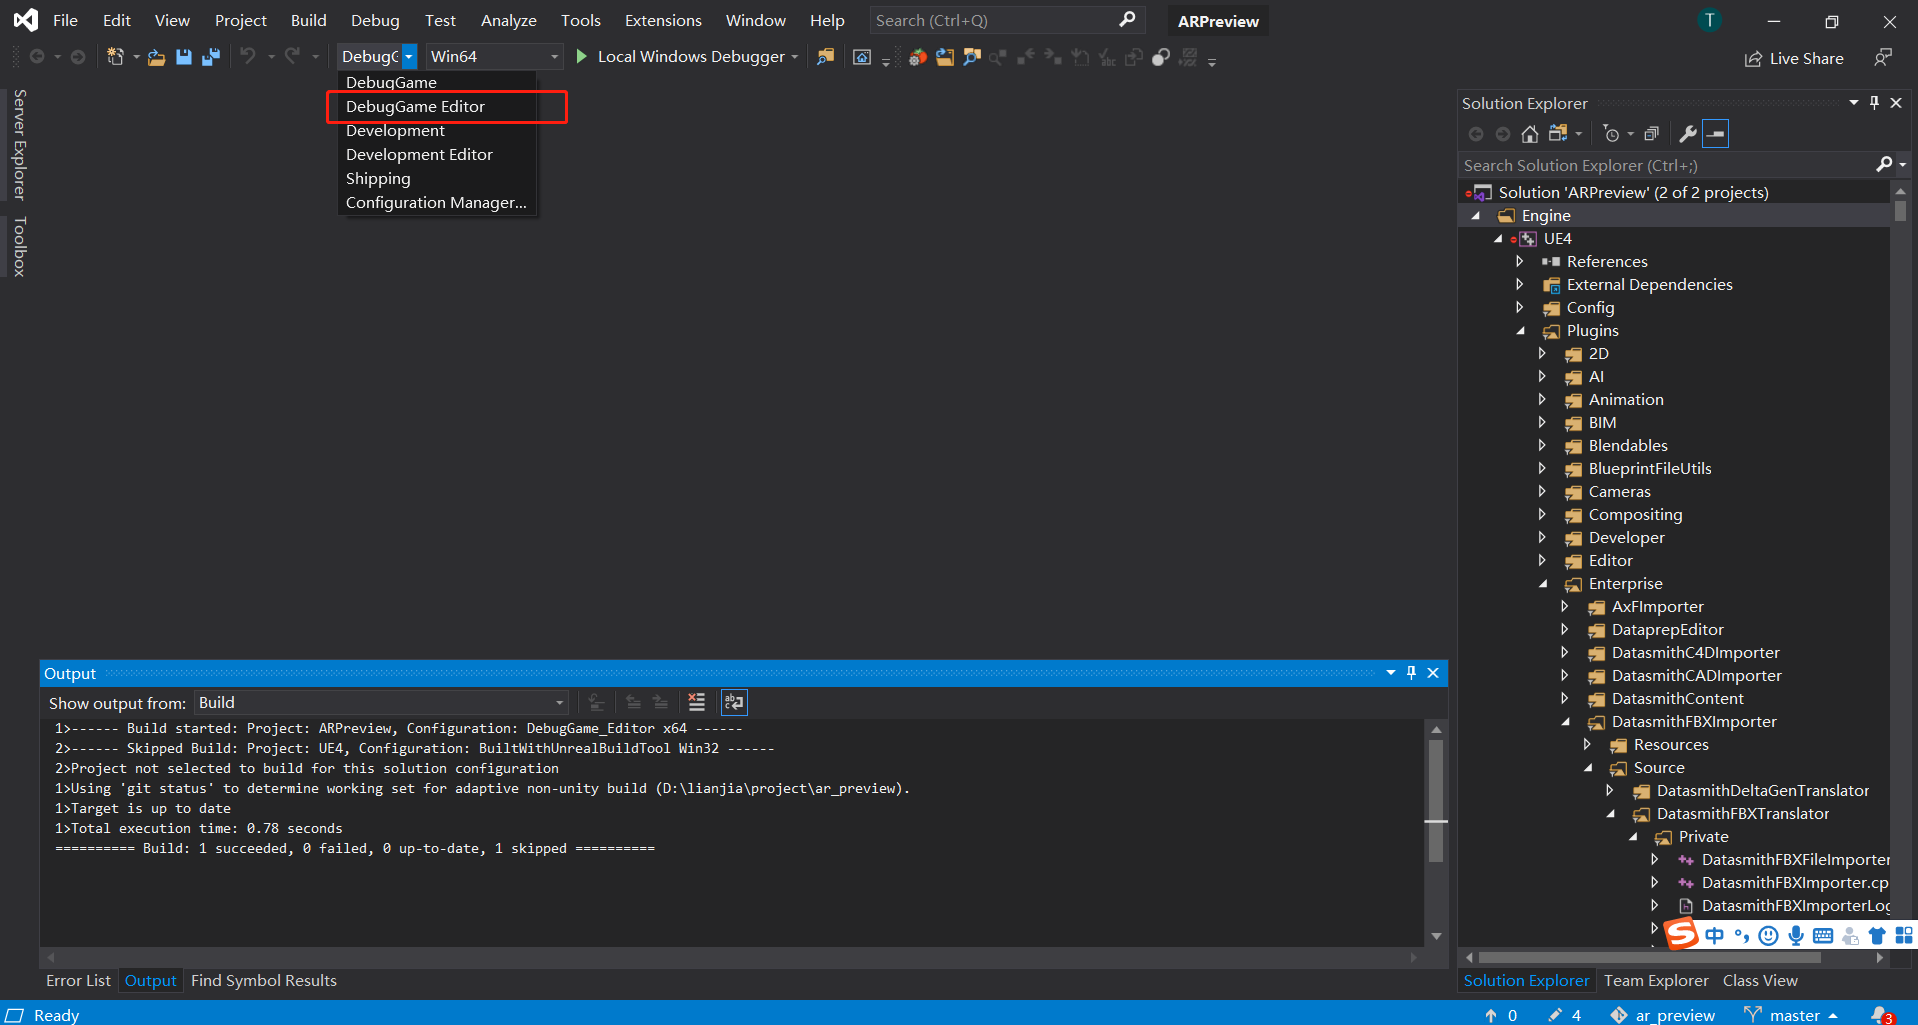Screen dimensions: 1918x1025
Task: Click the Open File folder icon
Action: point(156,58)
